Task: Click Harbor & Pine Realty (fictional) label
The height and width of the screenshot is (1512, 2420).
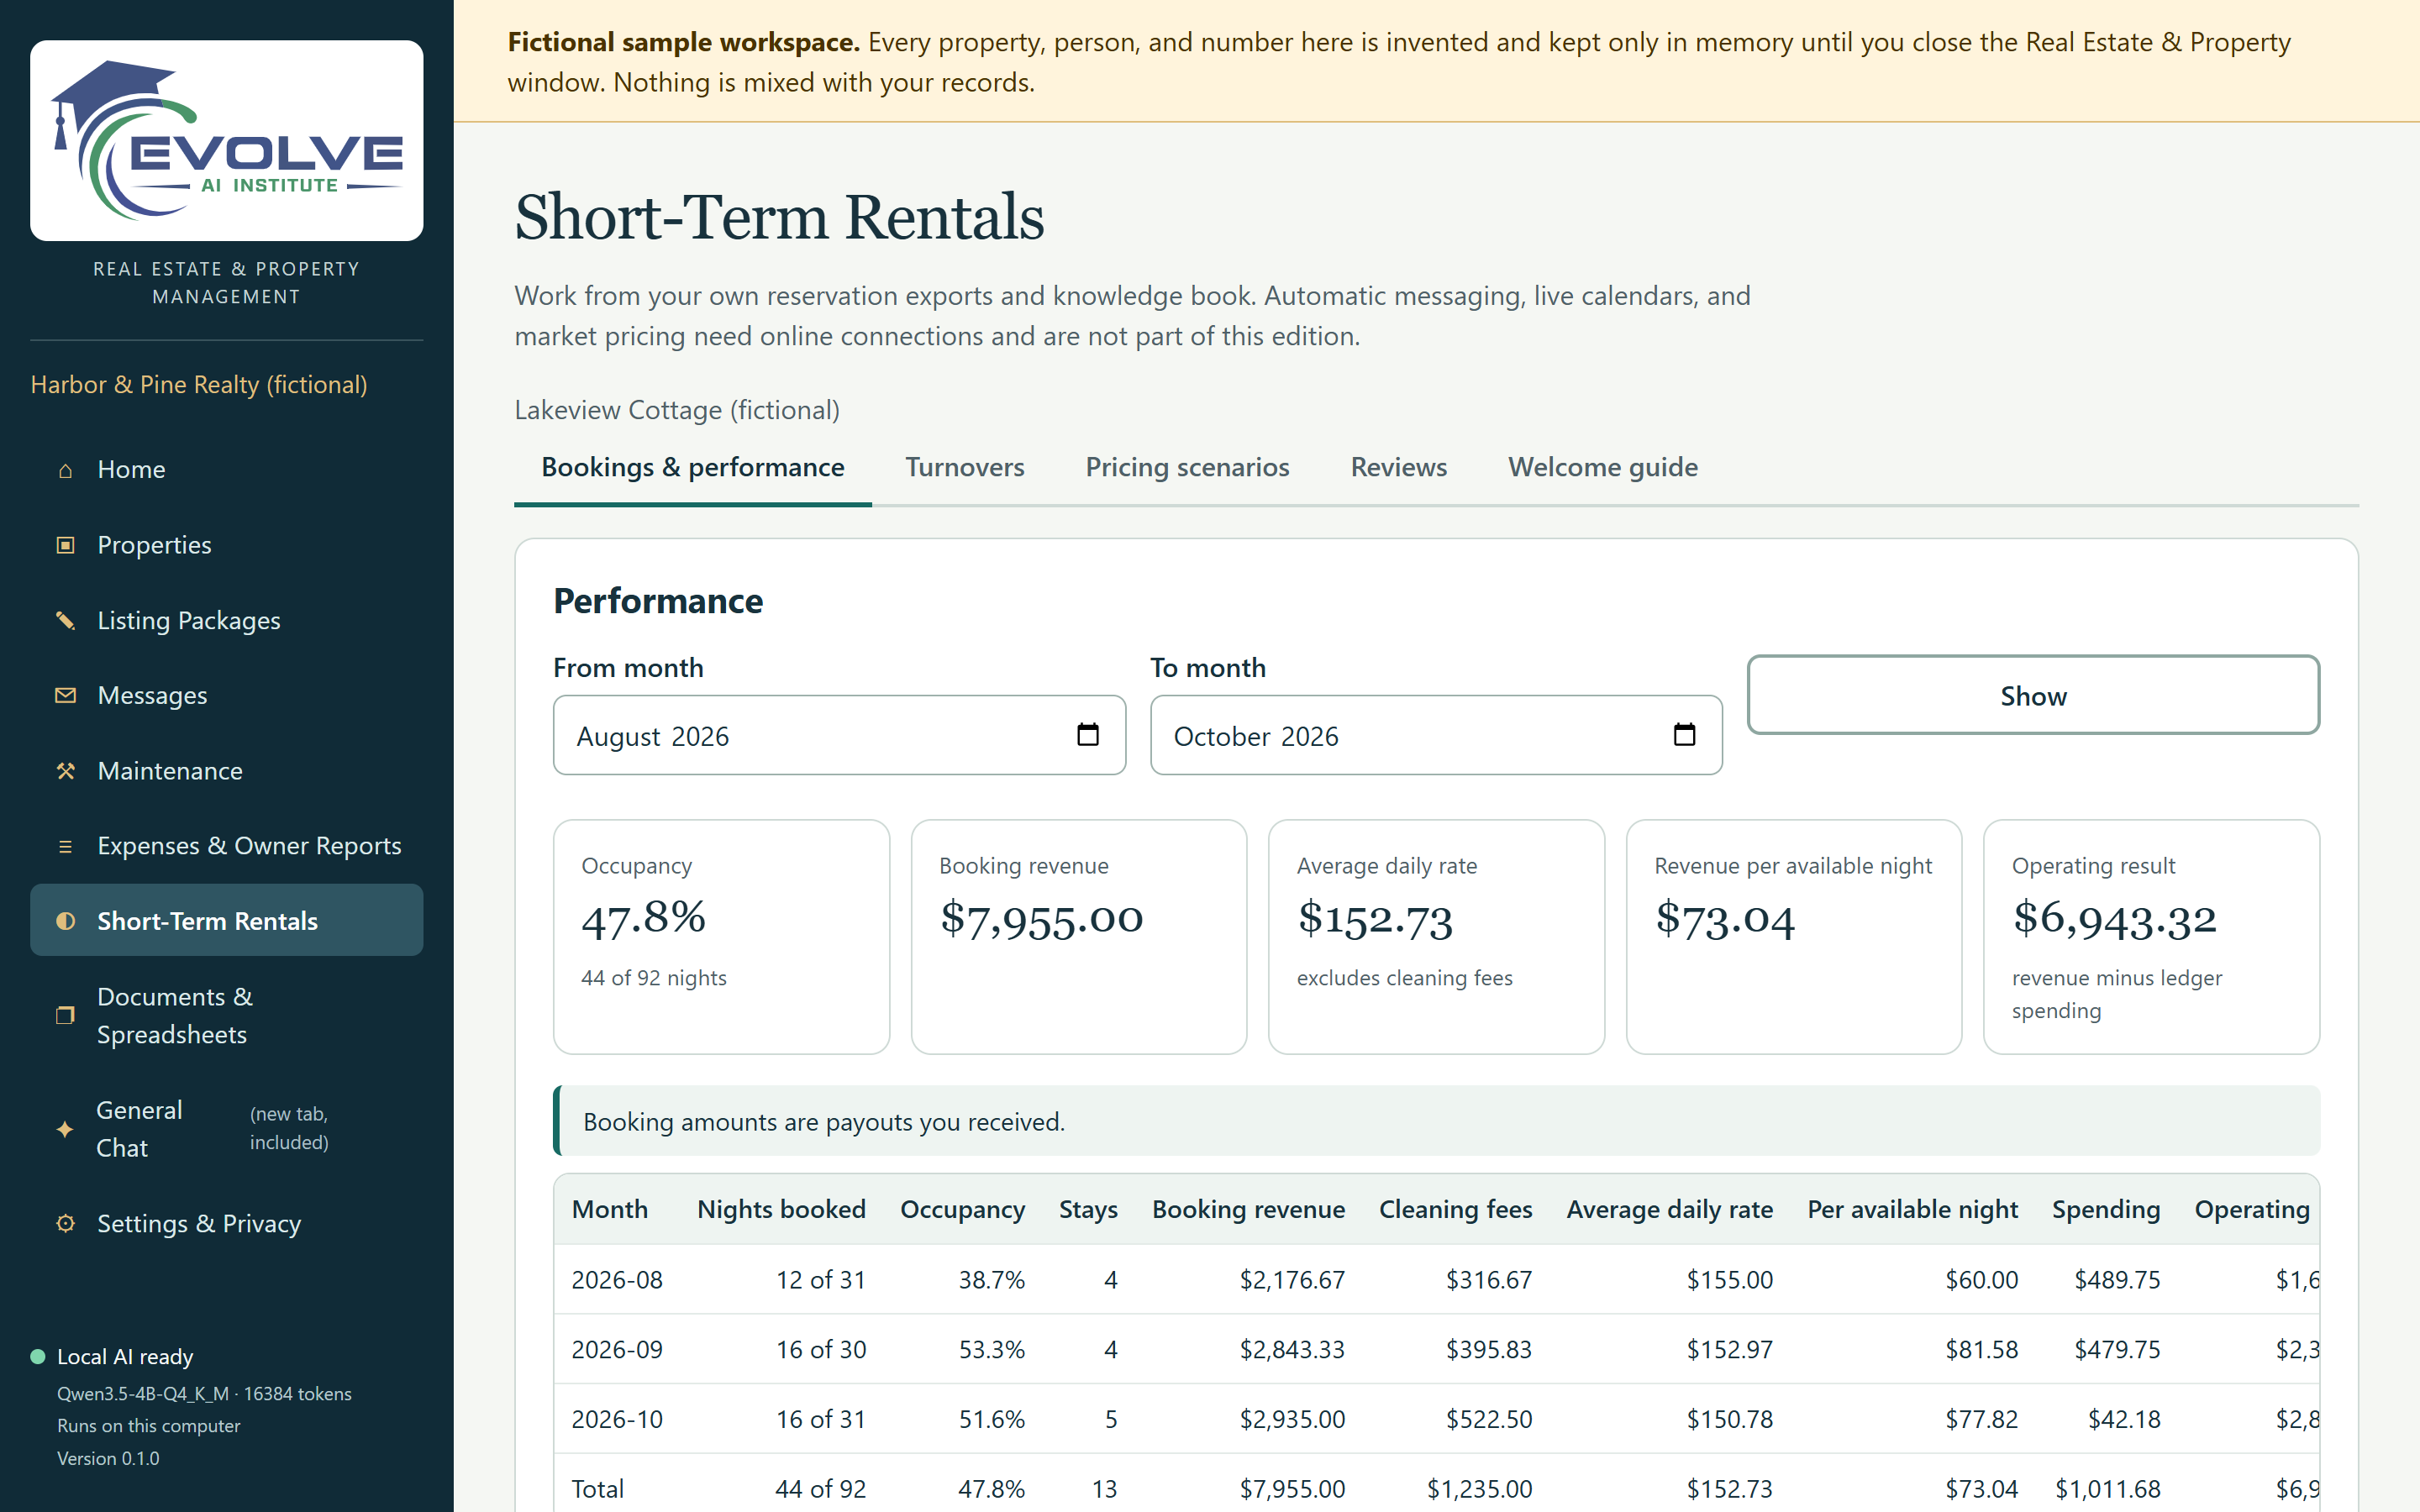Action: 199,385
